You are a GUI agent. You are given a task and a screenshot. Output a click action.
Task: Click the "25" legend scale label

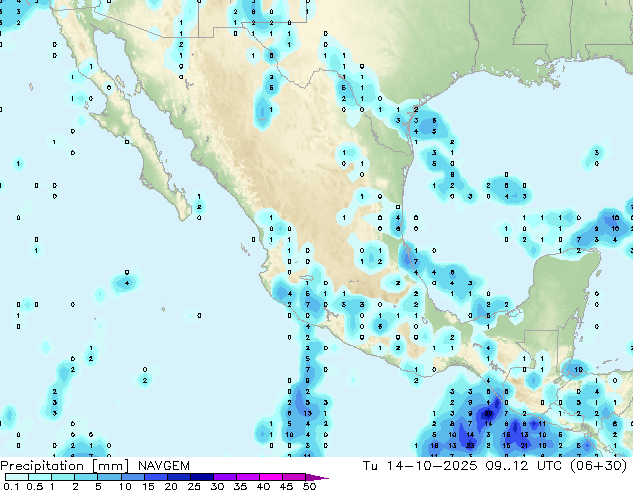coord(194,486)
